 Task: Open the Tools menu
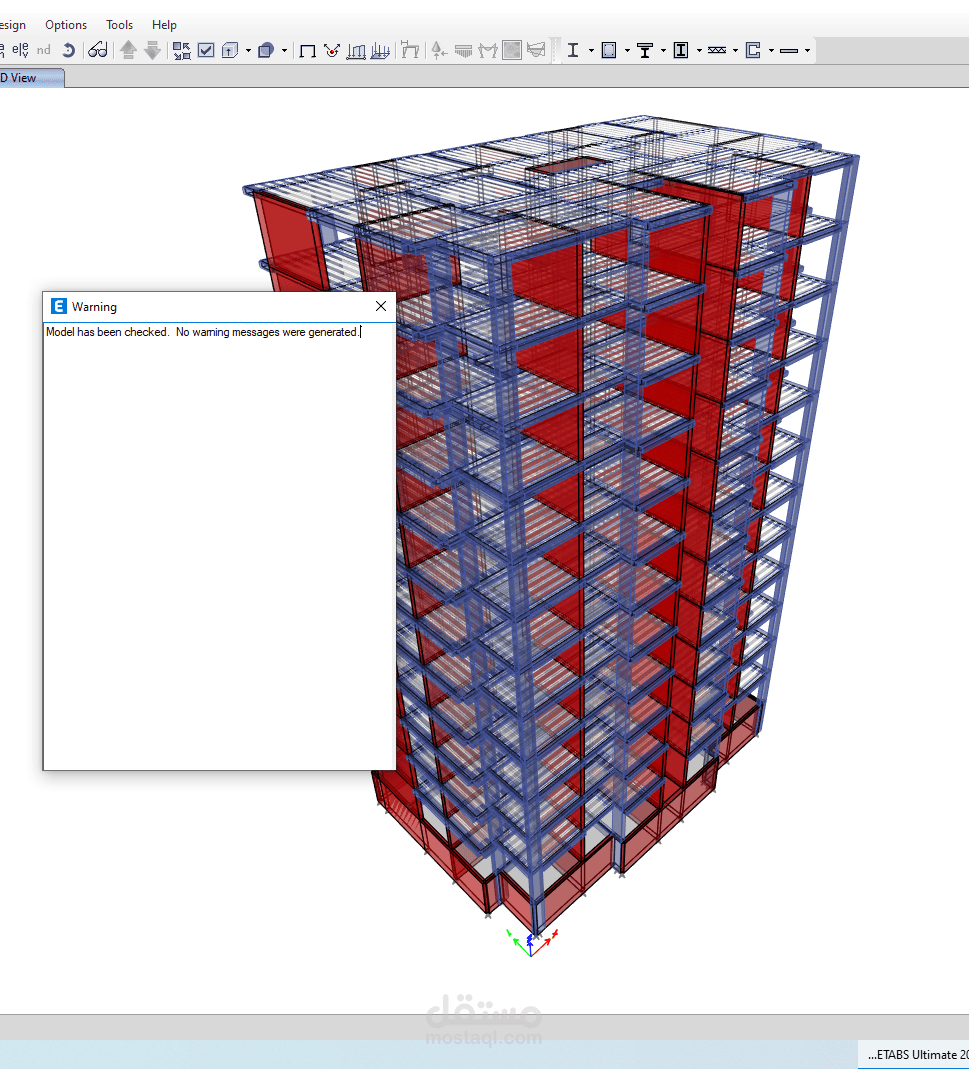tap(119, 25)
